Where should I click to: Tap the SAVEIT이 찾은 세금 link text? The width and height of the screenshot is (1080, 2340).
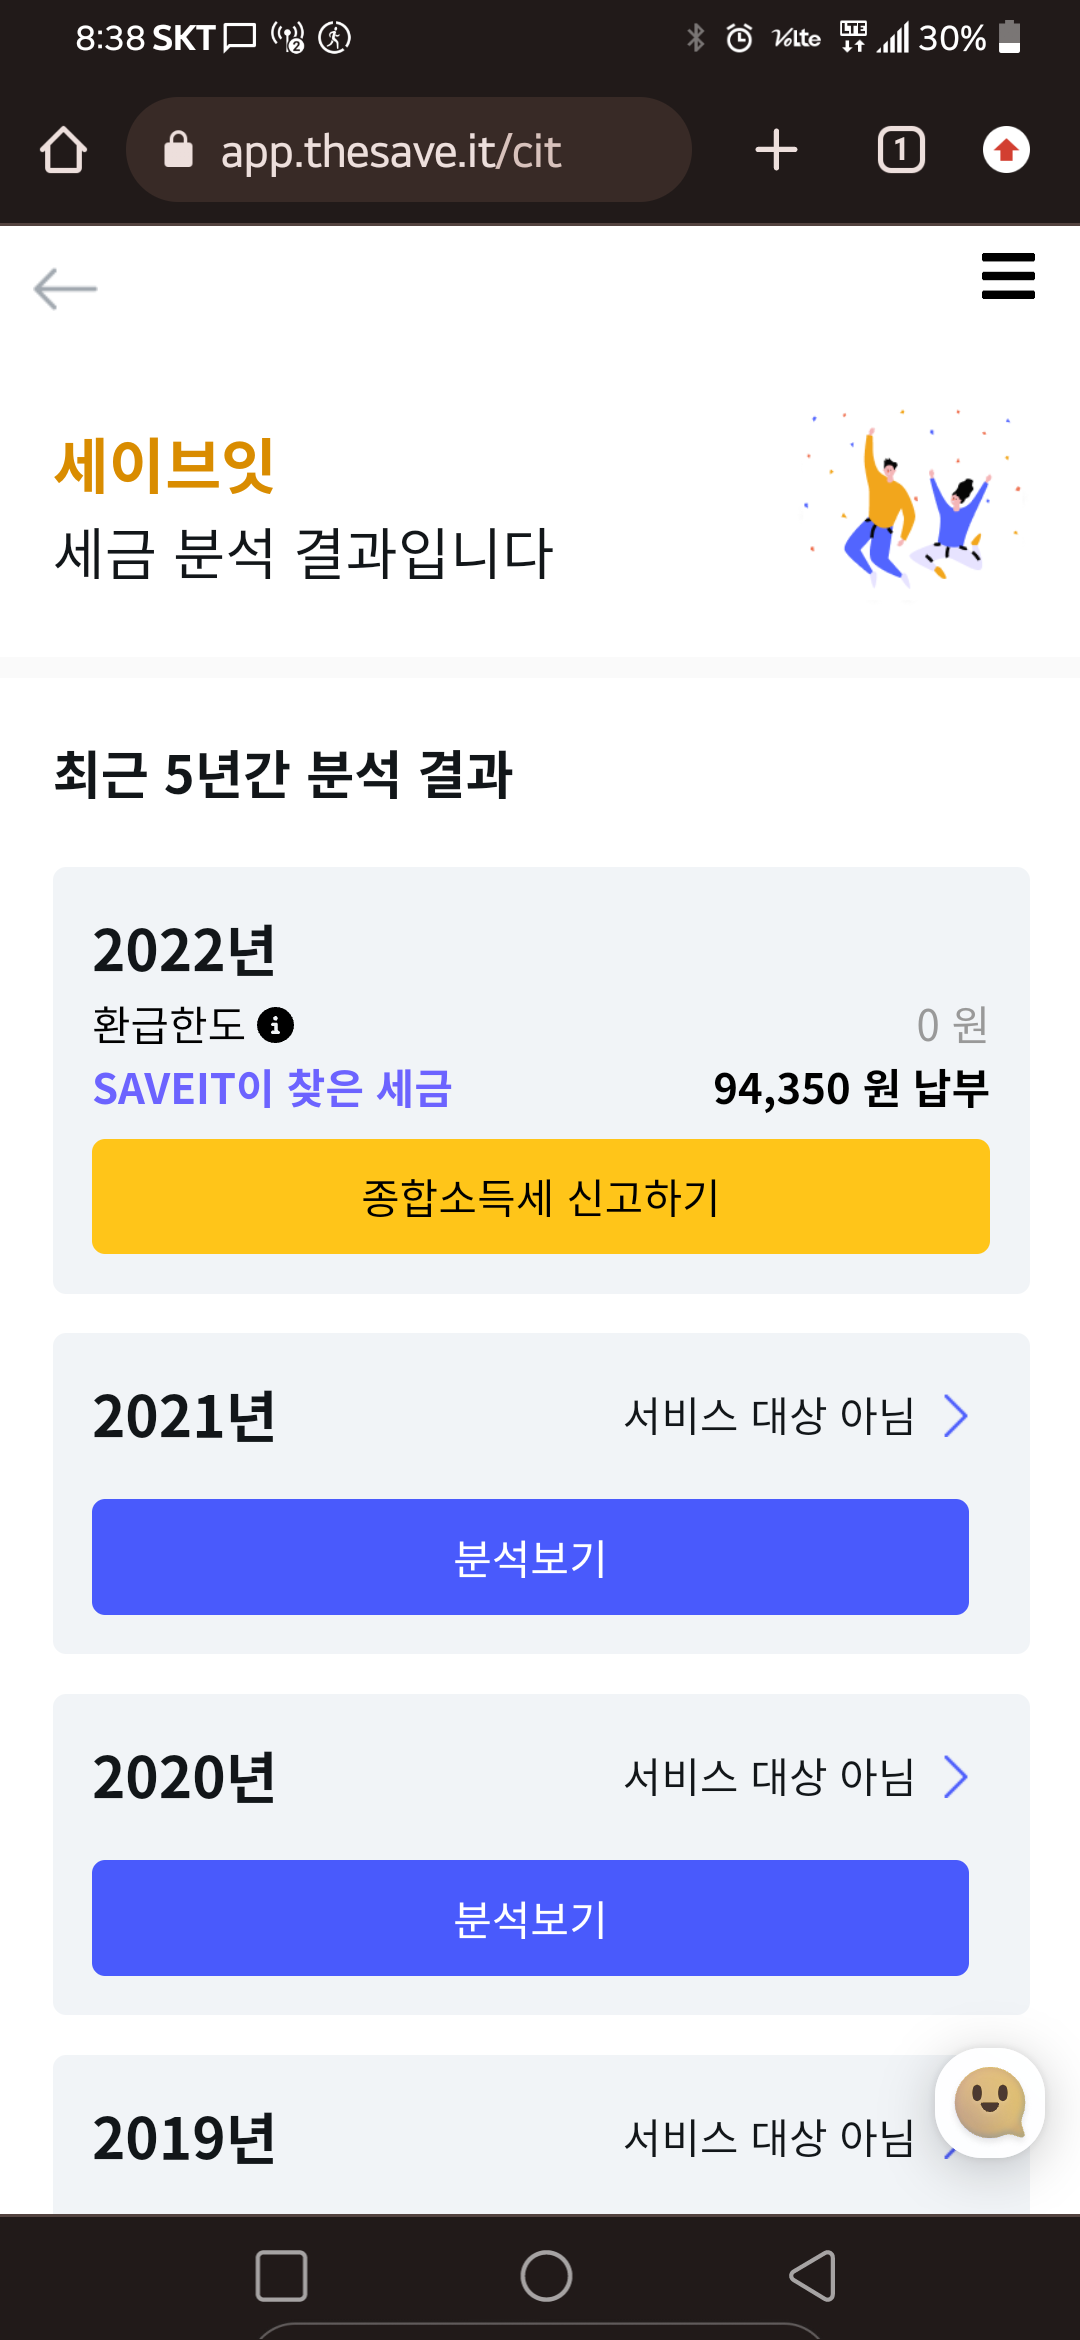point(272,1089)
